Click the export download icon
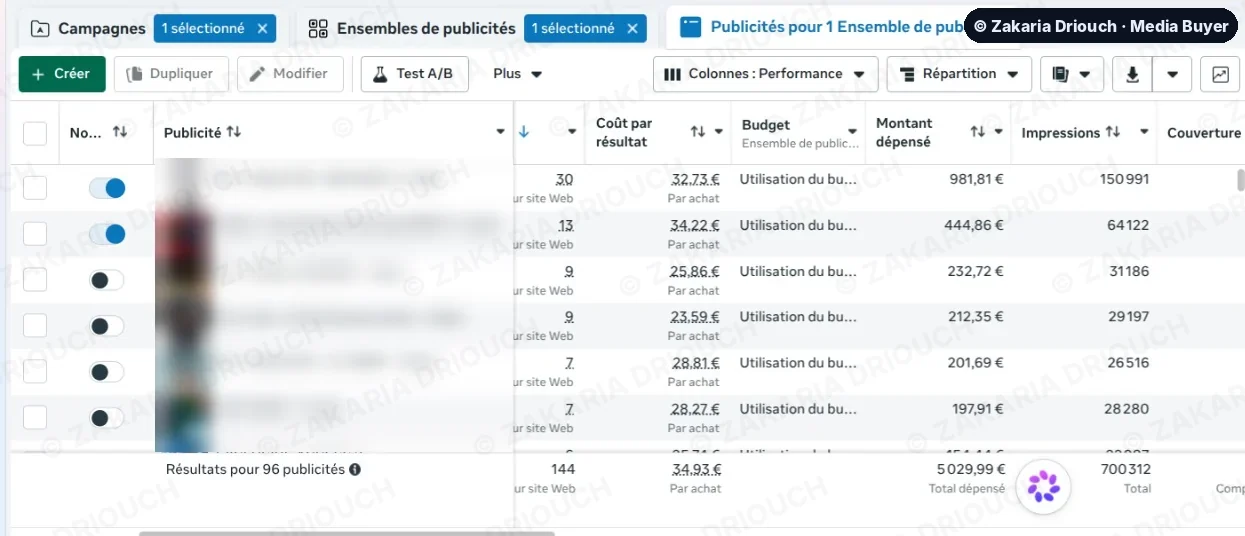This screenshot has height=536, width=1245. point(1133,74)
